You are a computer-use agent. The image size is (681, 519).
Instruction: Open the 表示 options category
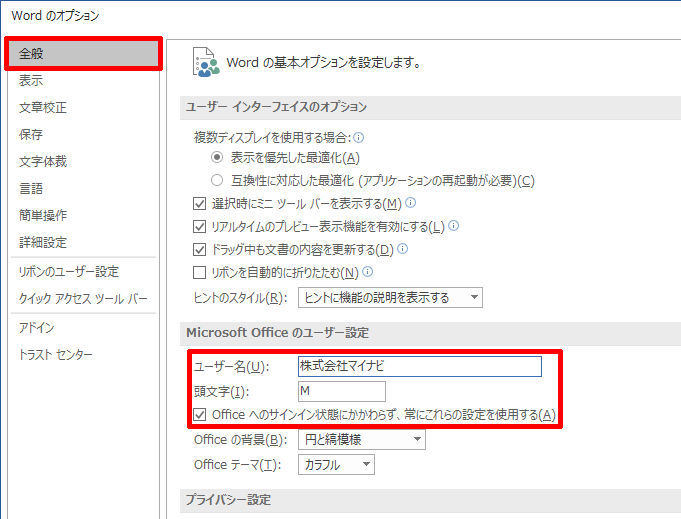coord(31,81)
